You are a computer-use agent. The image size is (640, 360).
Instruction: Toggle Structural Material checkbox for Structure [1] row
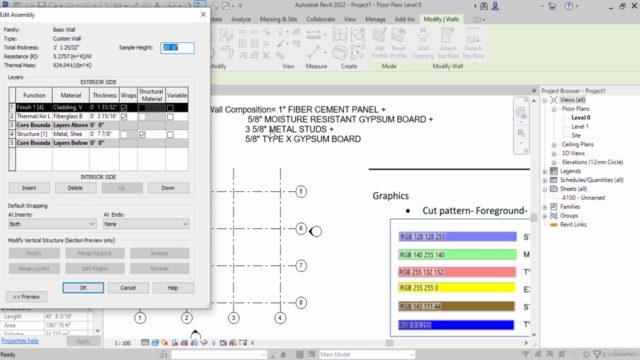(142, 134)
